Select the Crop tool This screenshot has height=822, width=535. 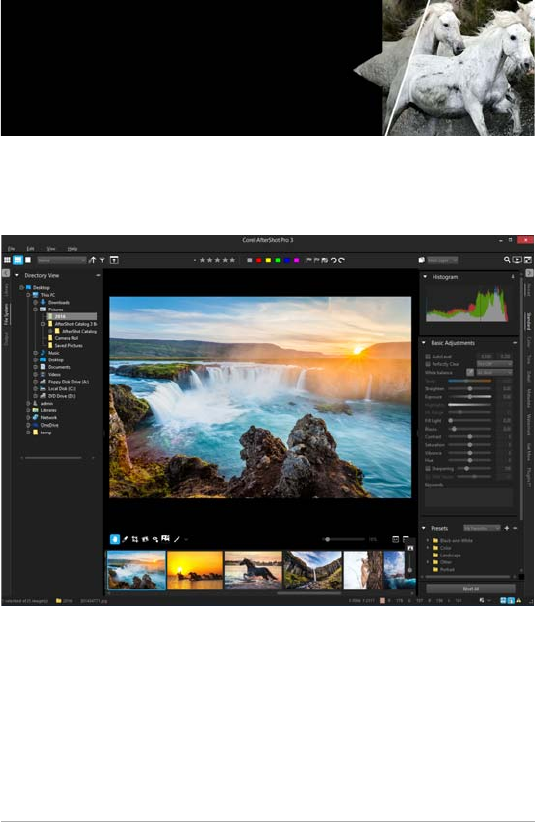coord(135,539)
